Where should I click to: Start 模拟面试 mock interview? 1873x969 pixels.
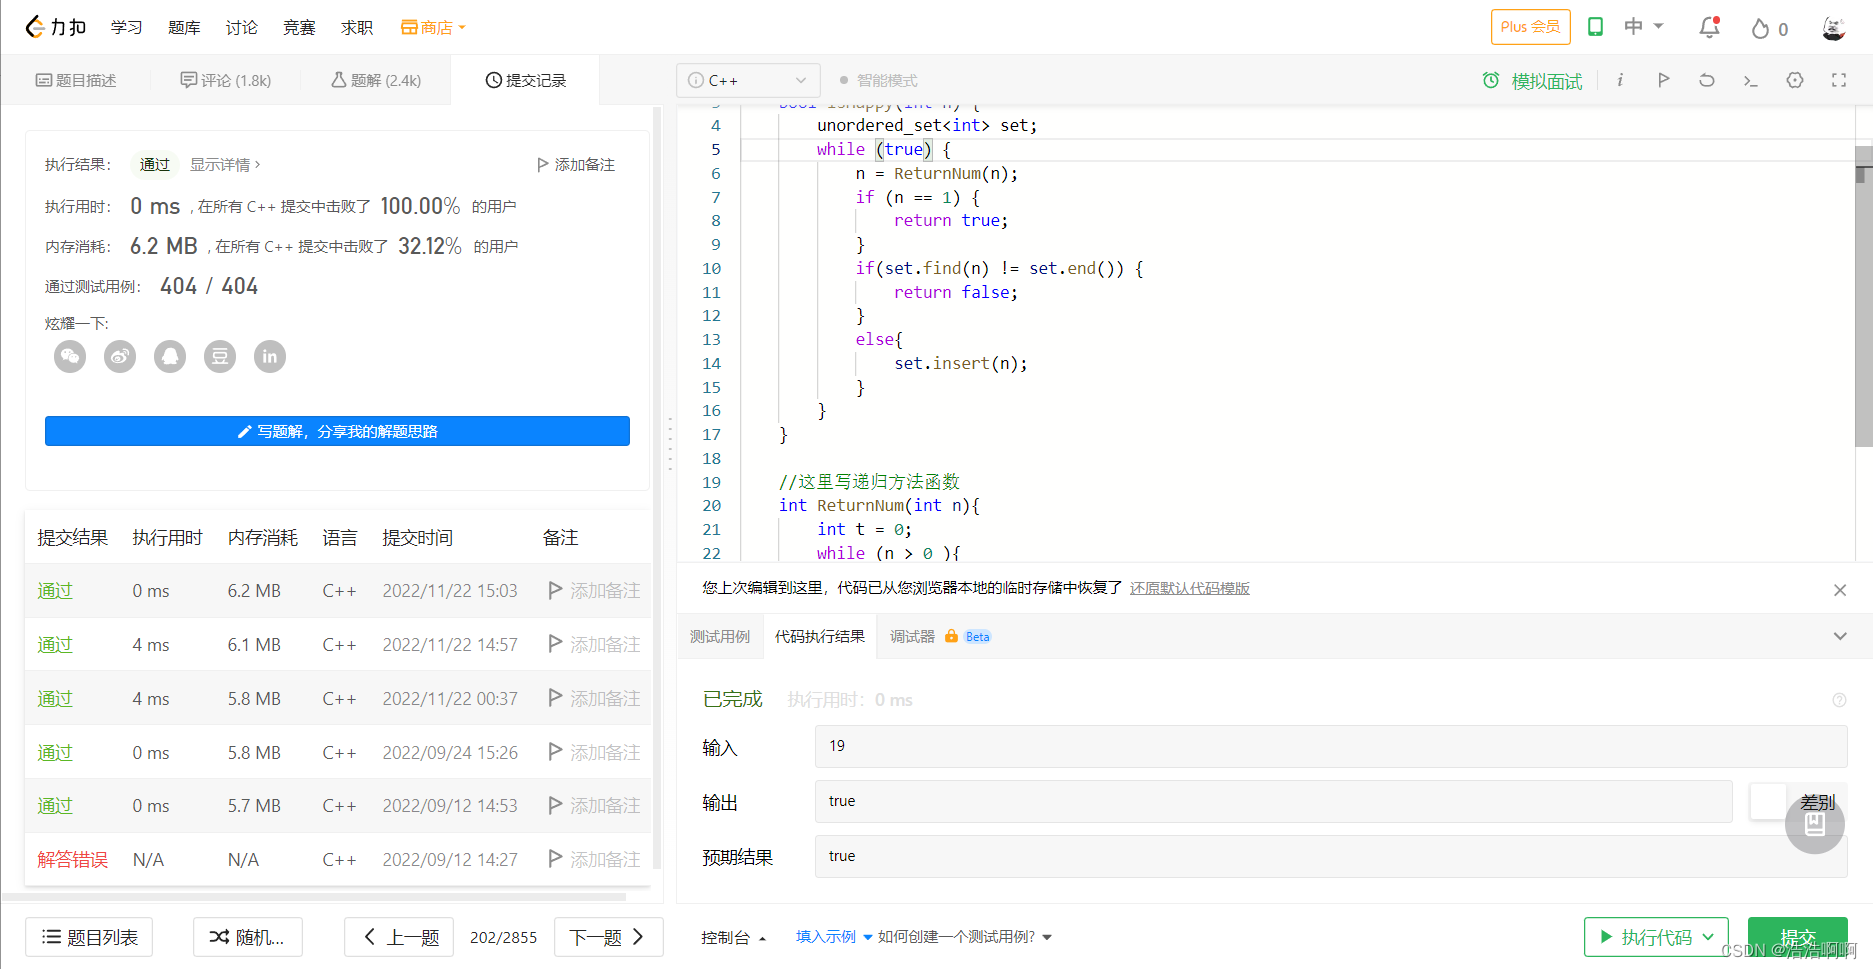[x=1532, y=81]
